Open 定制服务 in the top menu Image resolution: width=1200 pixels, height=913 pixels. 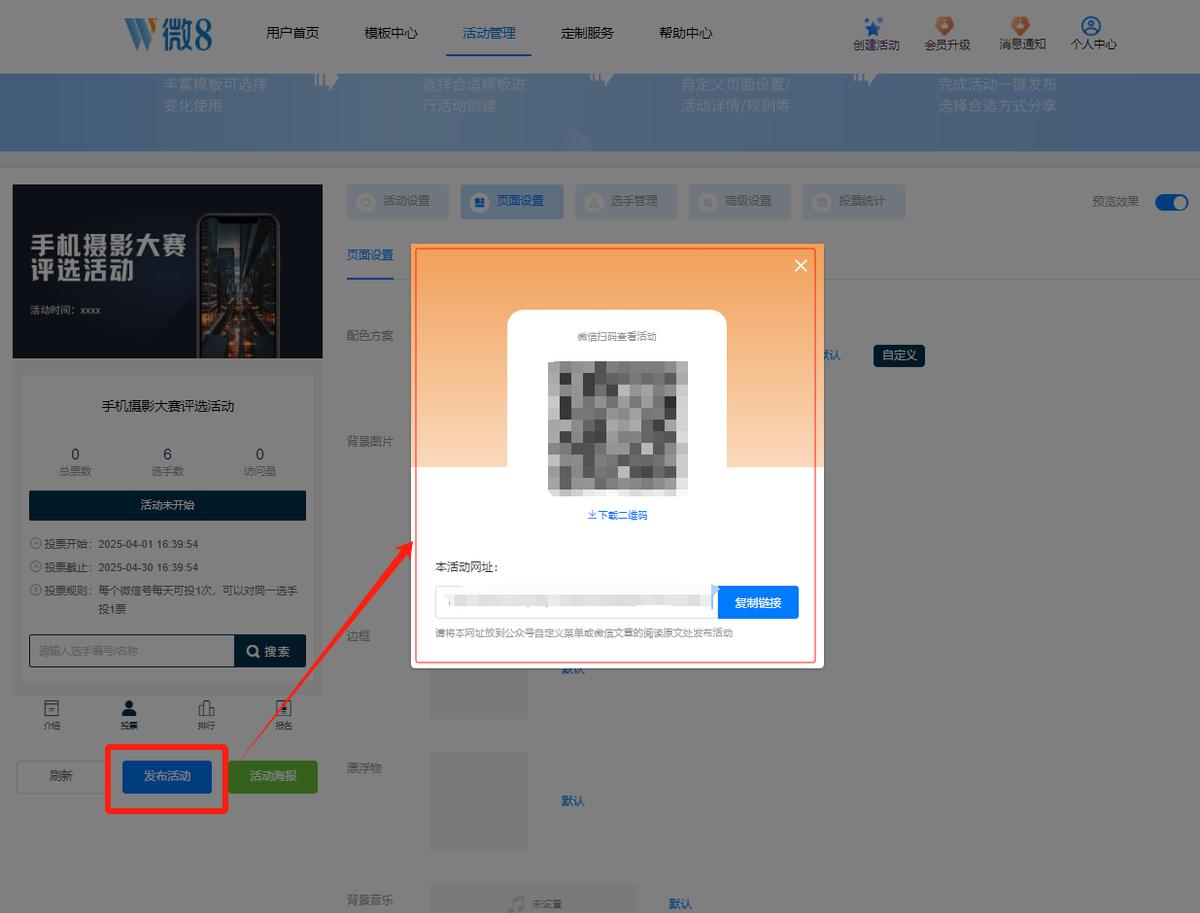(587, 33)
